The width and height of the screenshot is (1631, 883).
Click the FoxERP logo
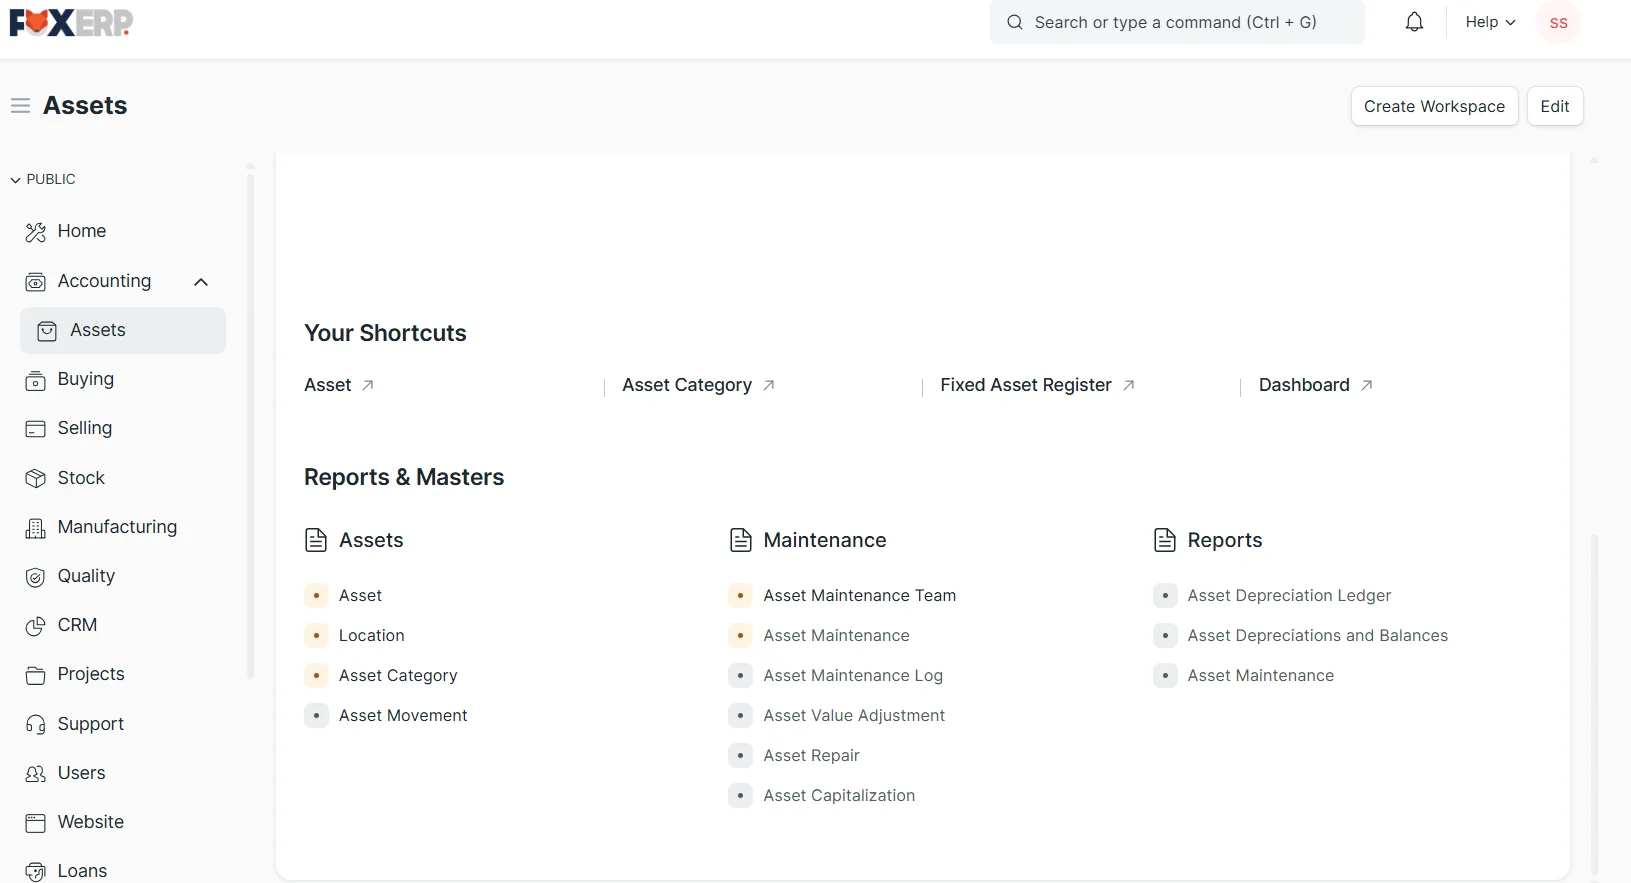(71, 22)
